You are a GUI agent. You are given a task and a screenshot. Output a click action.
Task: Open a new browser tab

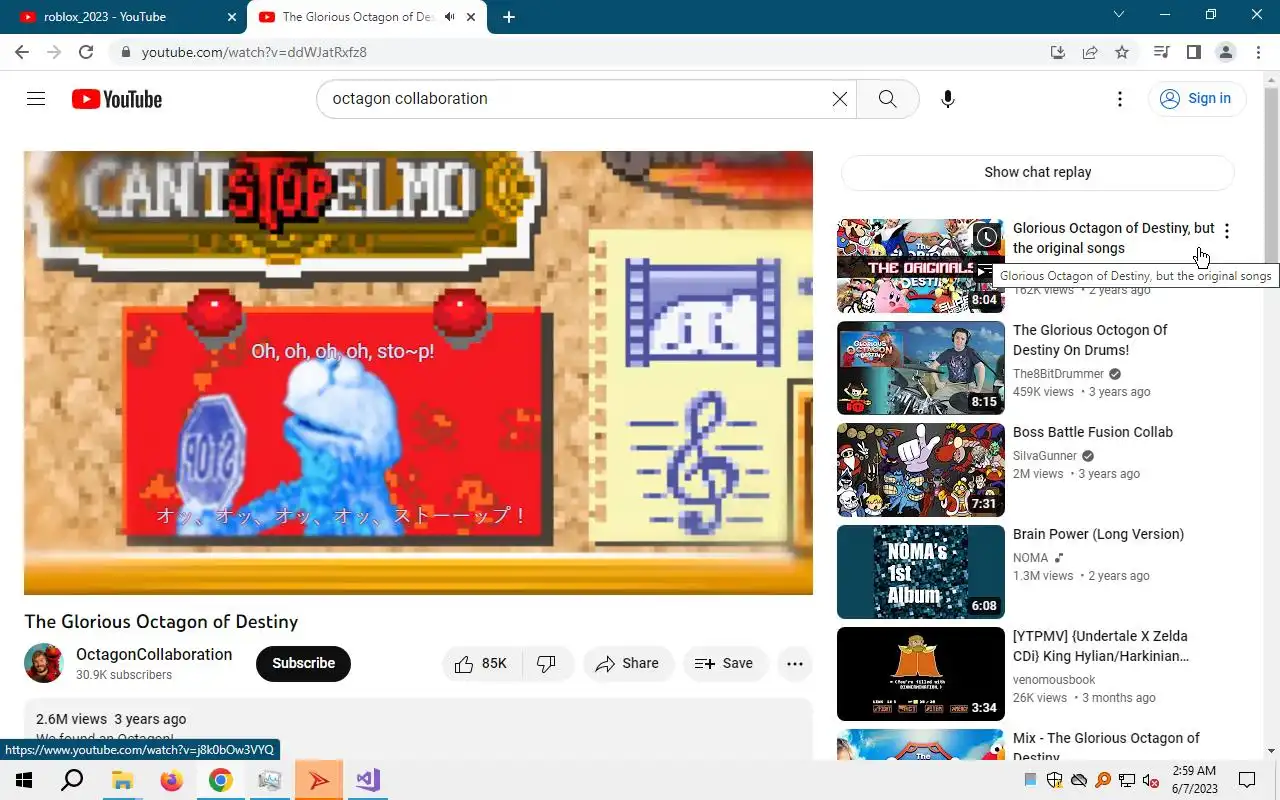click(x=509, y=17)
